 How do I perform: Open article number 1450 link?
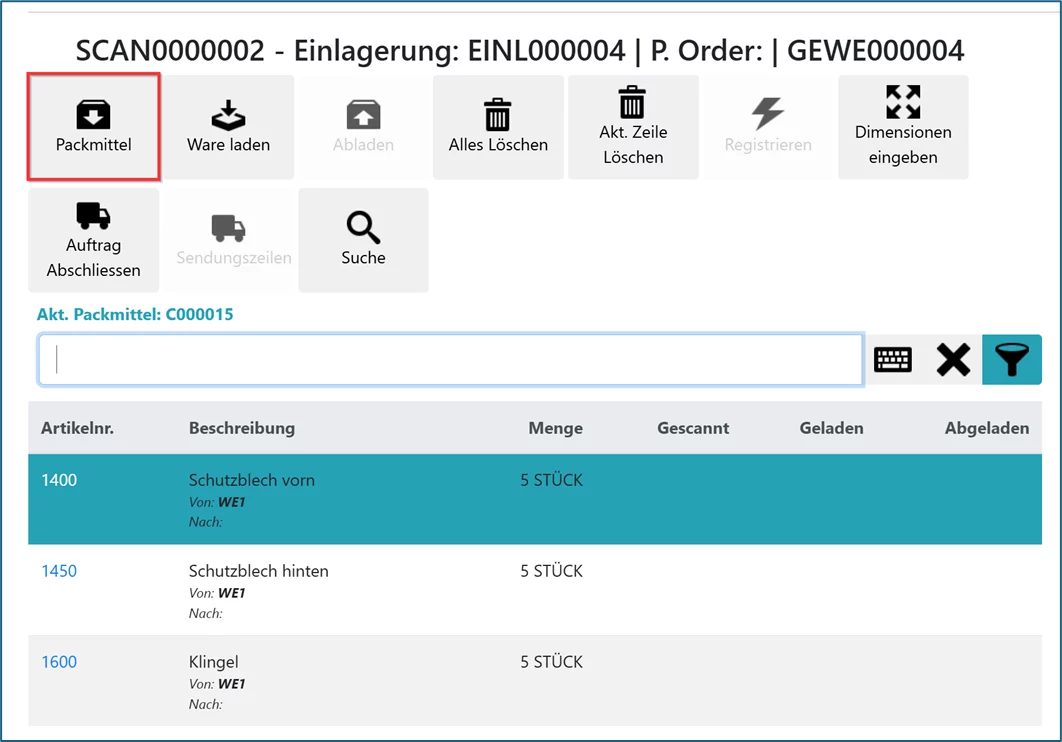[x=59, y=571]
